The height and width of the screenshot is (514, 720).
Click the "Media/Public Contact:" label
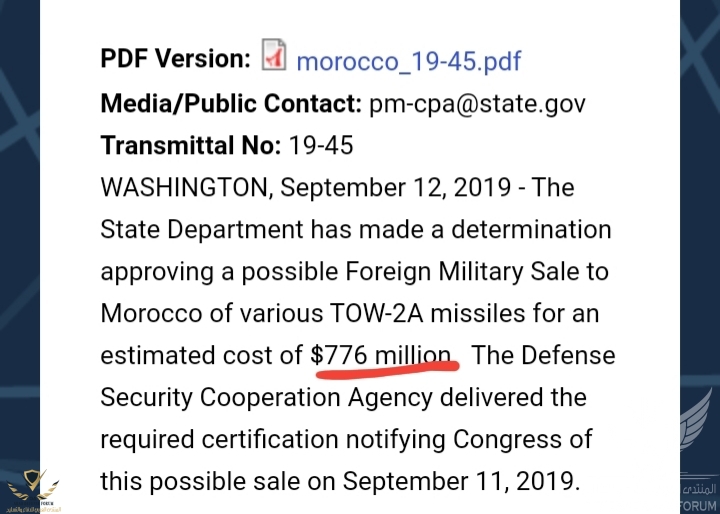point(229,103)
